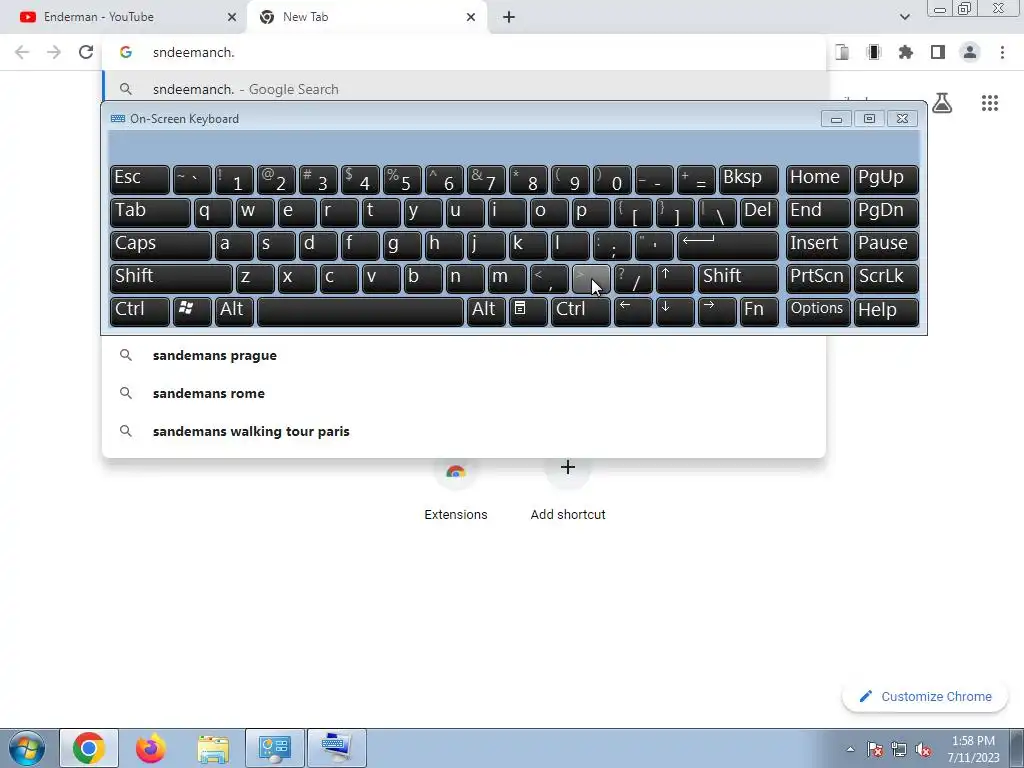Screen dimensions: 1024x768
Task: Toggle the ScrLk key
Action: pyautogui.click(x=886, y=278)
